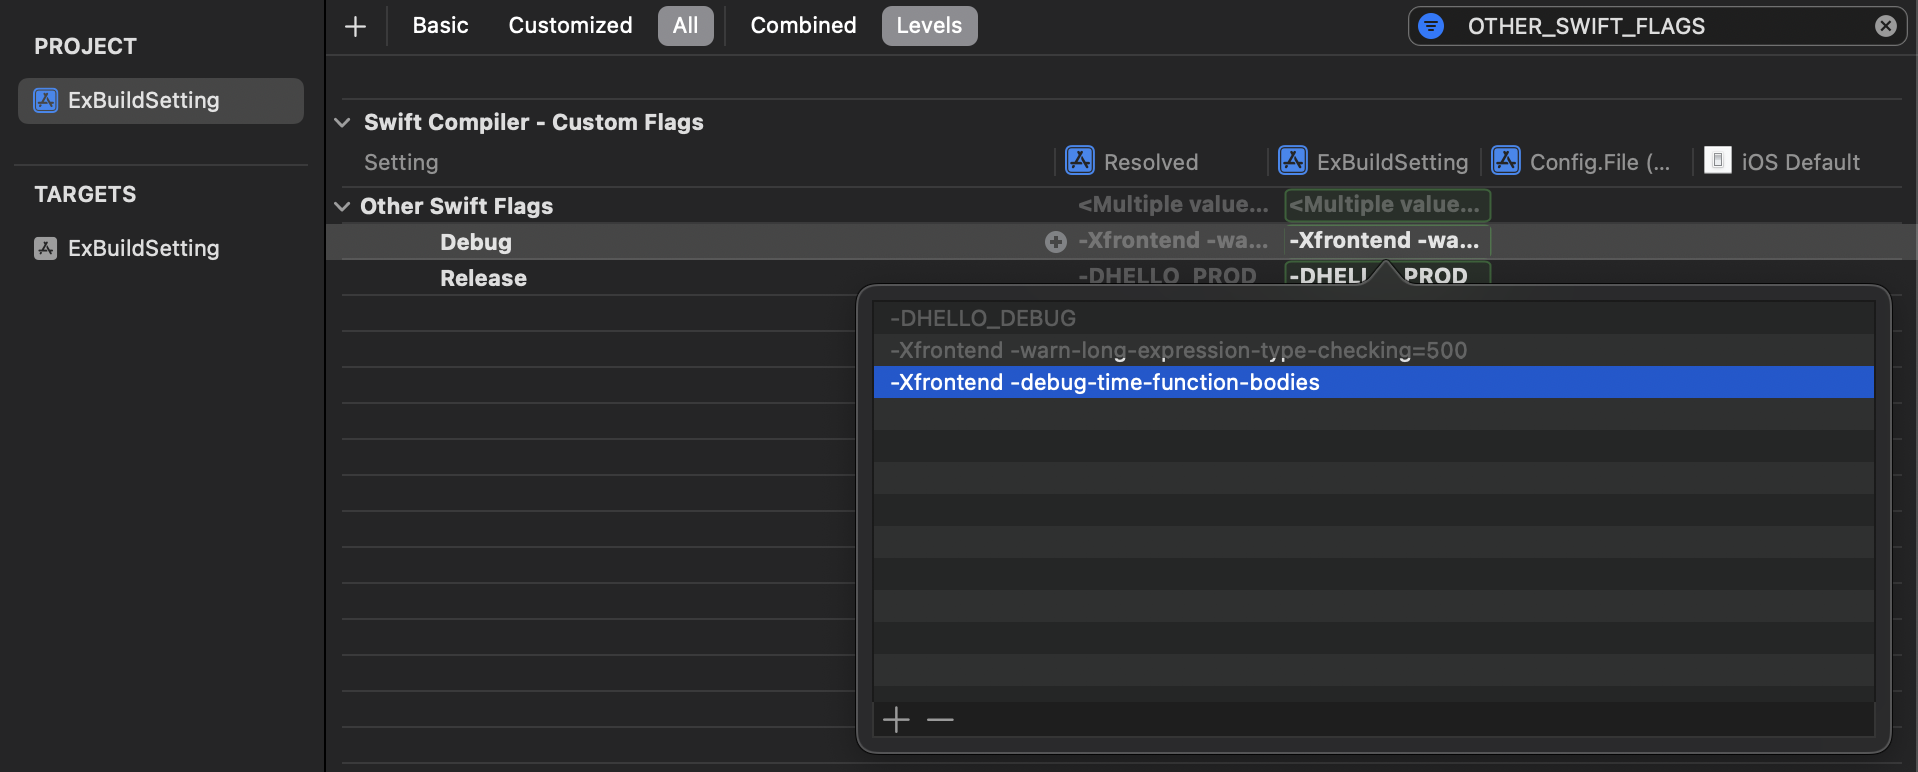Remove the selected flag with the minus button

tap(940, 719)
